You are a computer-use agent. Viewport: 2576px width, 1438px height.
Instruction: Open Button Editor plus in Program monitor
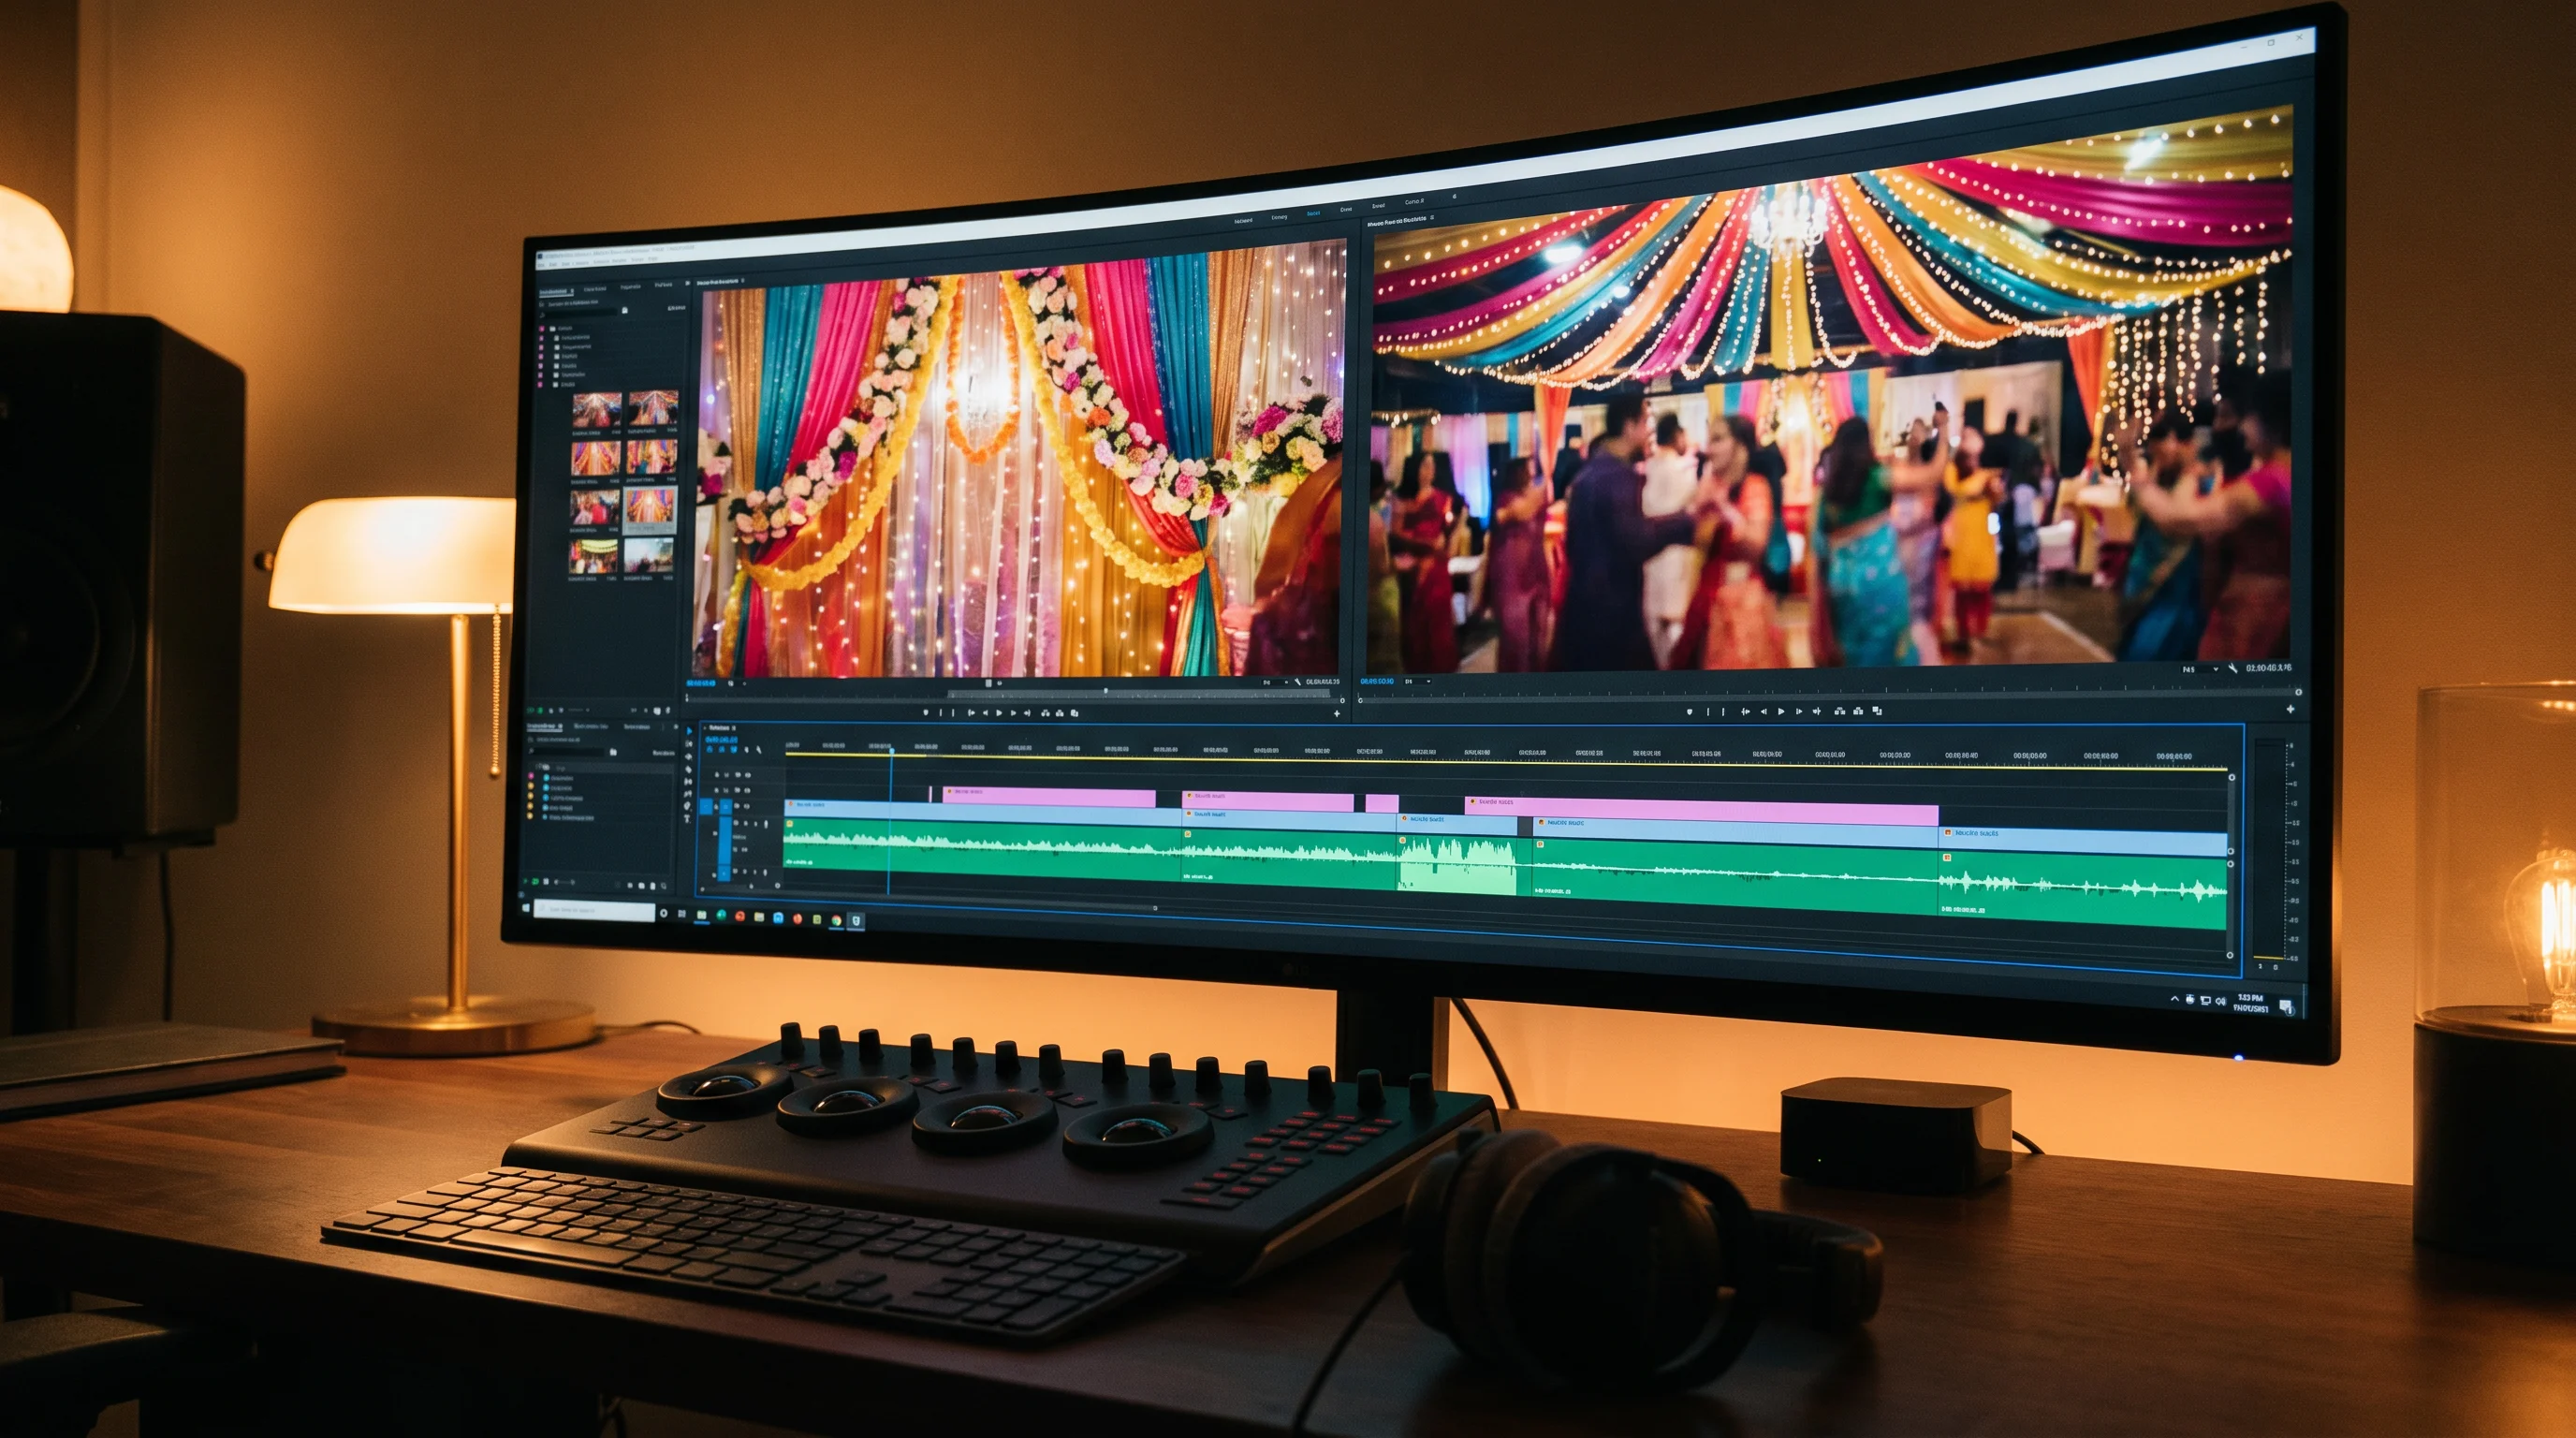pyautogui.click(x=2291, y=710)
